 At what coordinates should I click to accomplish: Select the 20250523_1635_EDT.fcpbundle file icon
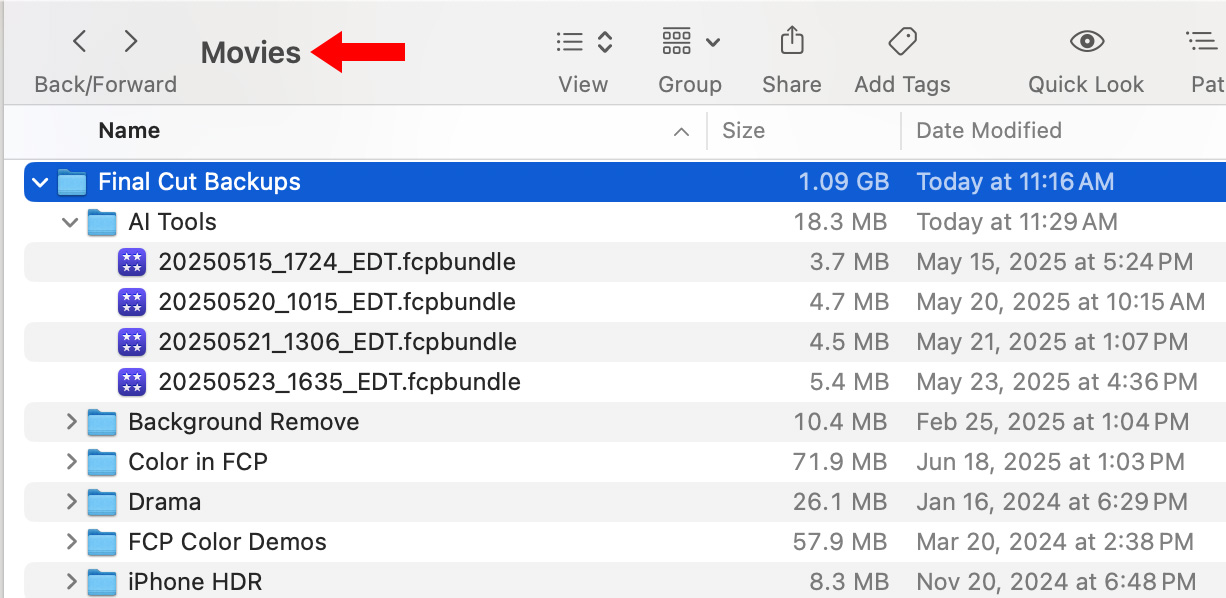coord(132,382)
